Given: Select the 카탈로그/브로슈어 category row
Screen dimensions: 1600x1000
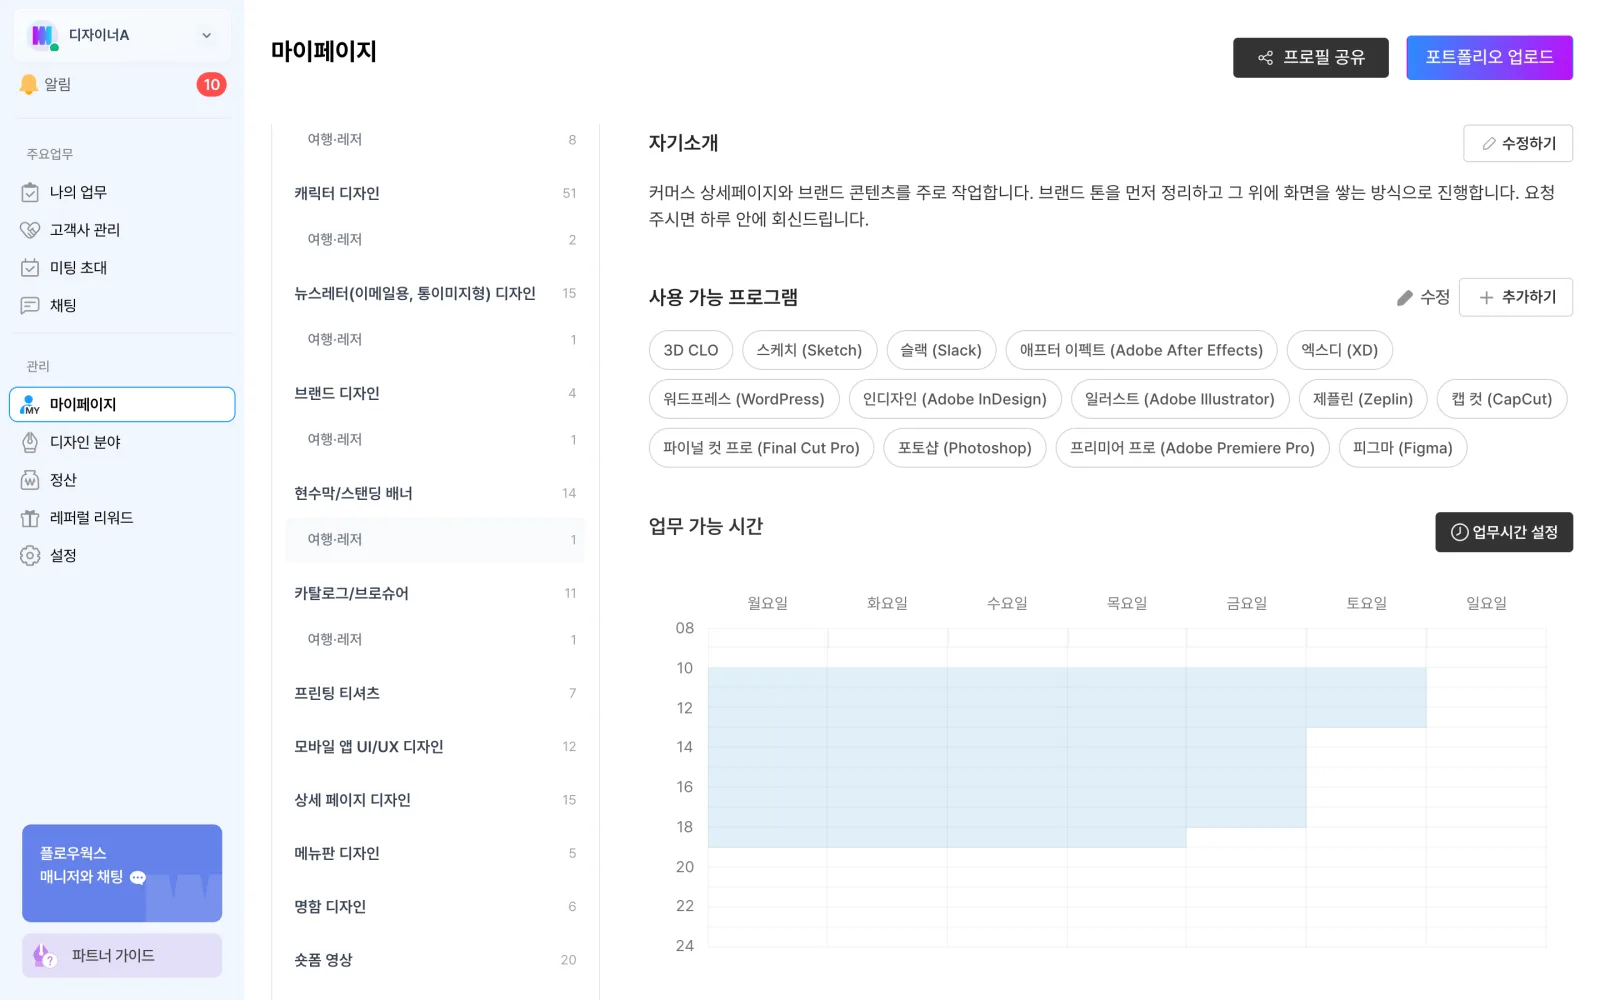Looking at the screenshot, I should pyautogui.click(x=435, y=593).
